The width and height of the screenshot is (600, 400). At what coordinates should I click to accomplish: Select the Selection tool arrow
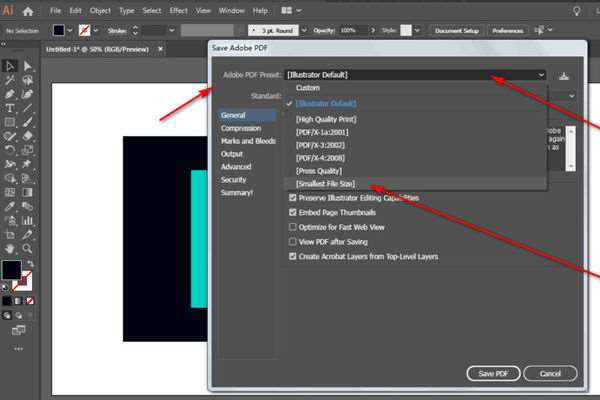(x=10, y=66)
